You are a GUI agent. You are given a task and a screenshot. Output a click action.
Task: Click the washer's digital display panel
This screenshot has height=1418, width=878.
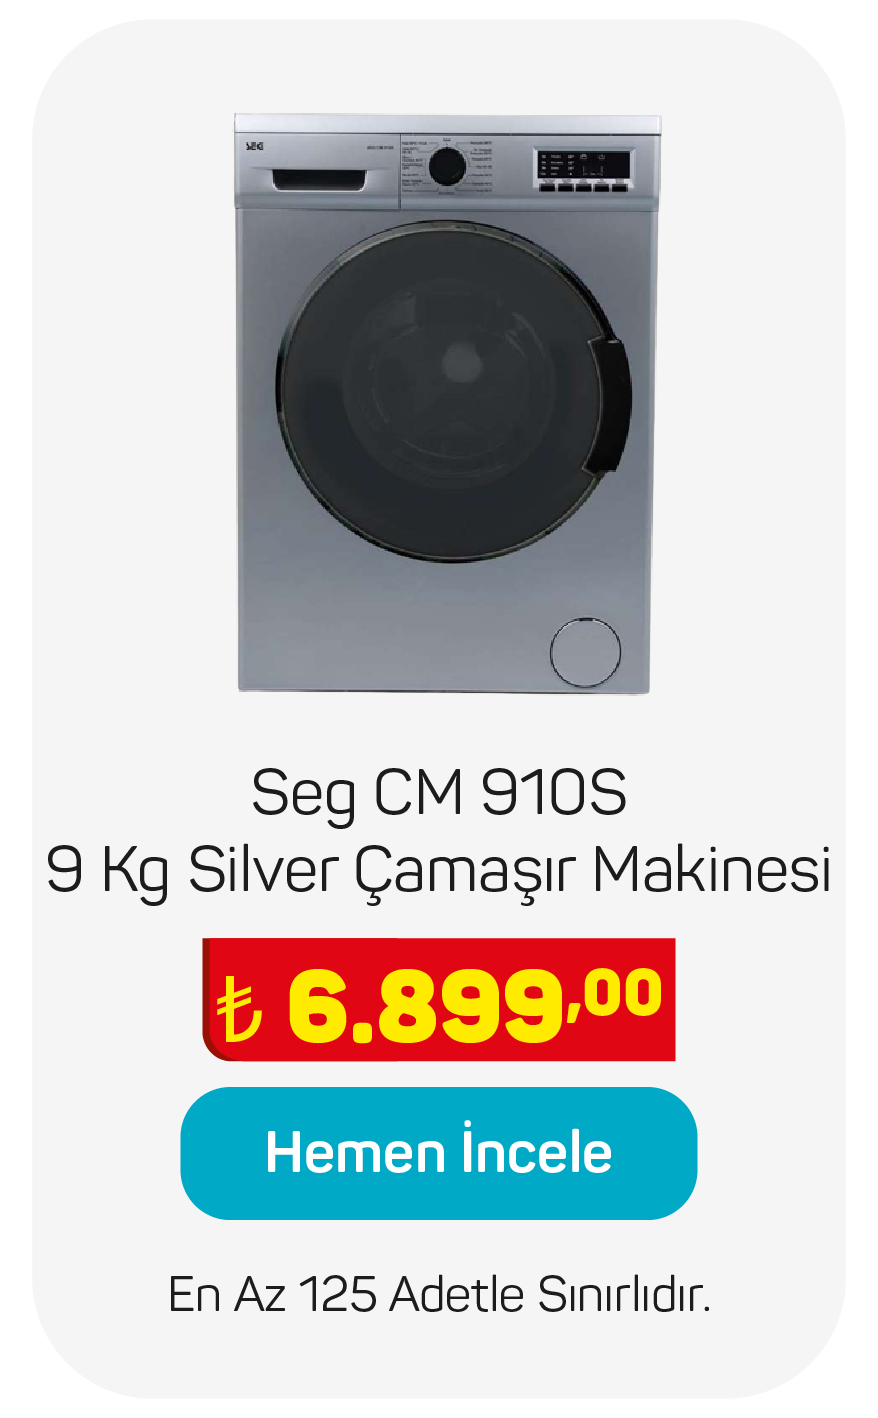[x=583, y=165]
